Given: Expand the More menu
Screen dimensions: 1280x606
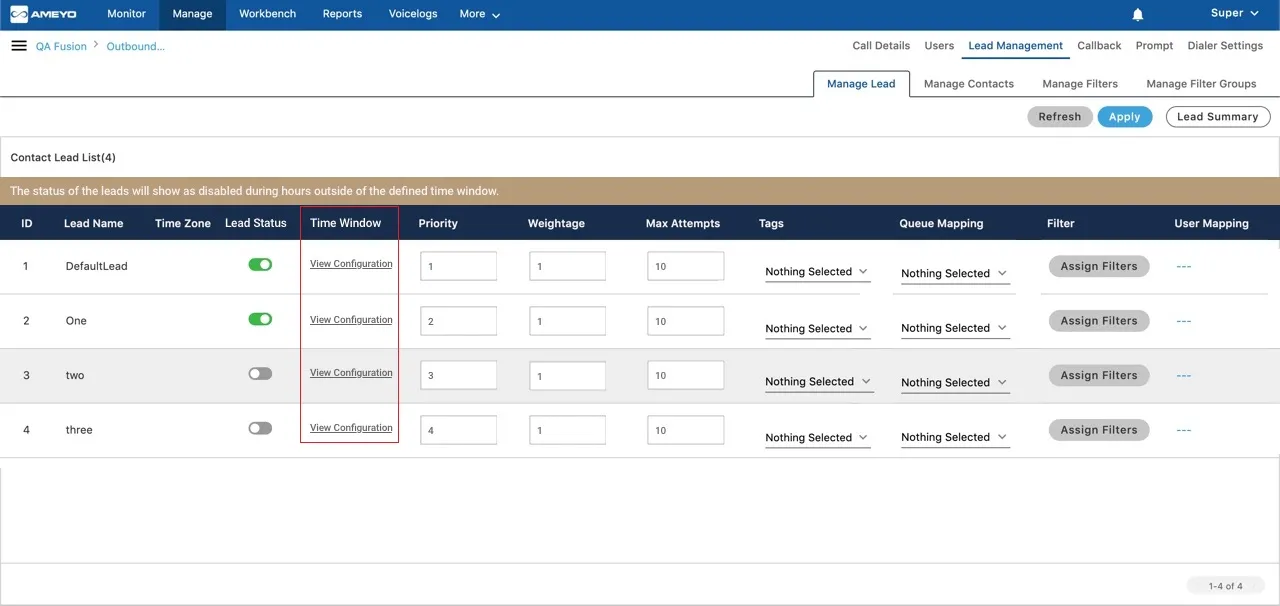Looking at the screenshot, I should click(480, 14).
